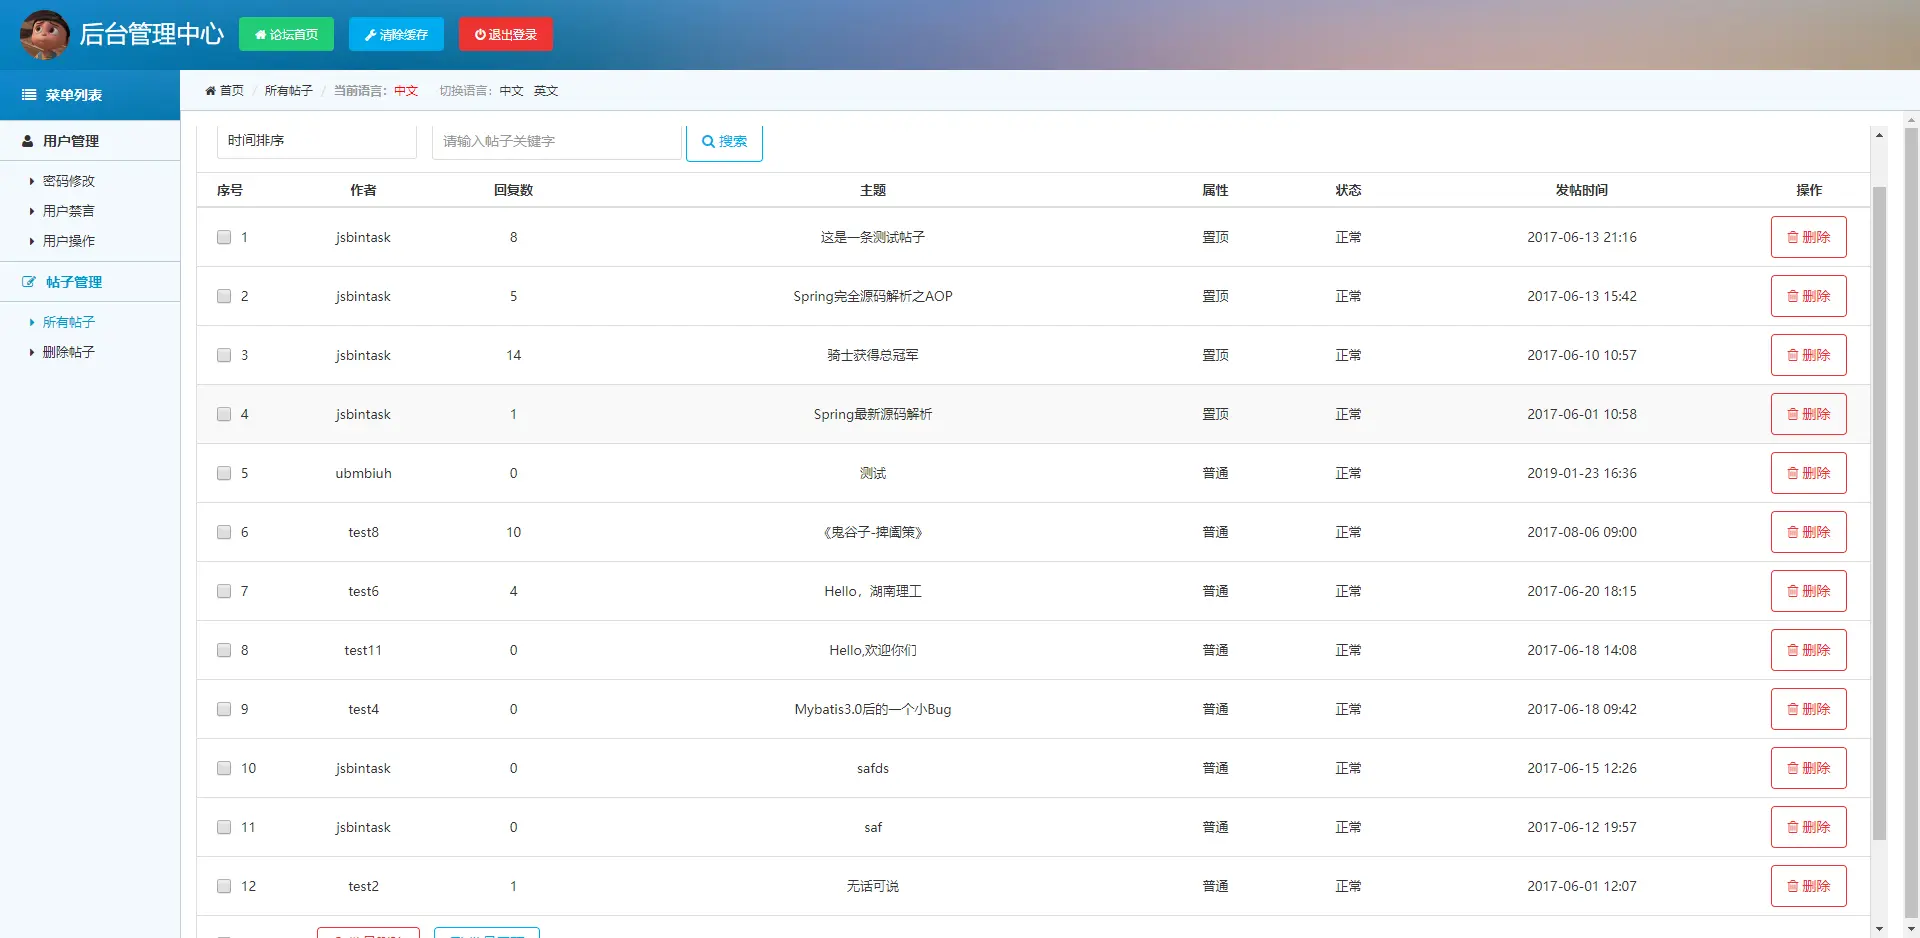Open 删除帖子 menu item
Viewport: 1920px width, 938px height.
[x=68, y=352]
